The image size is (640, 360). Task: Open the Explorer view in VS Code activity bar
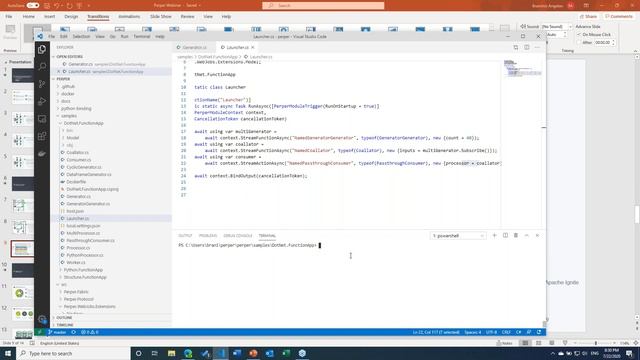(x=42, y=49)
